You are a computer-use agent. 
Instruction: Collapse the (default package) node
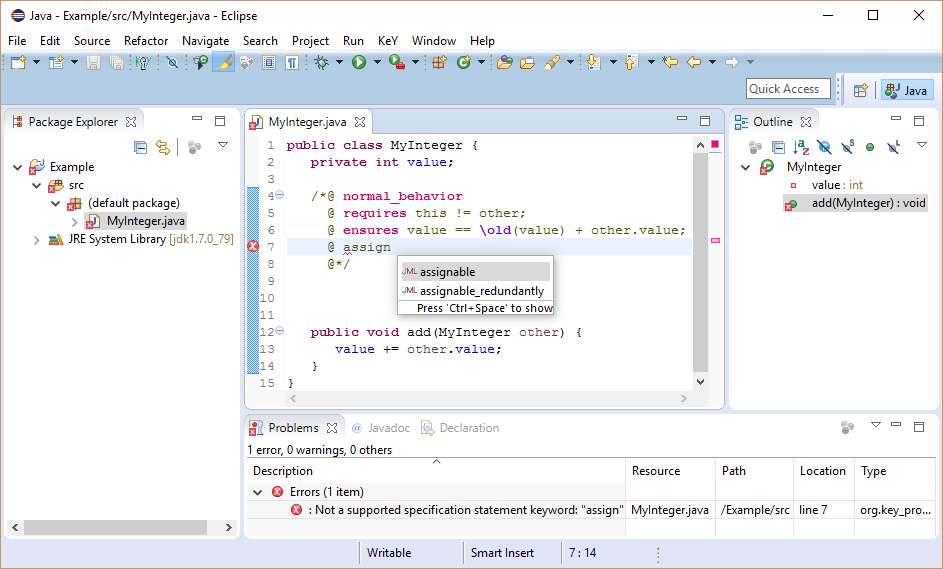(56, 204)
